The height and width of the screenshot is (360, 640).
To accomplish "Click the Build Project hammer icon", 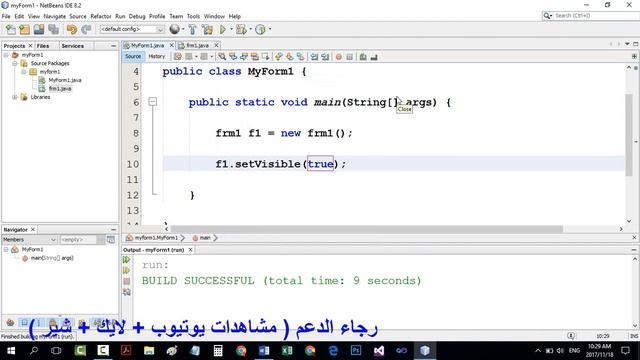I will pos(192,29).
